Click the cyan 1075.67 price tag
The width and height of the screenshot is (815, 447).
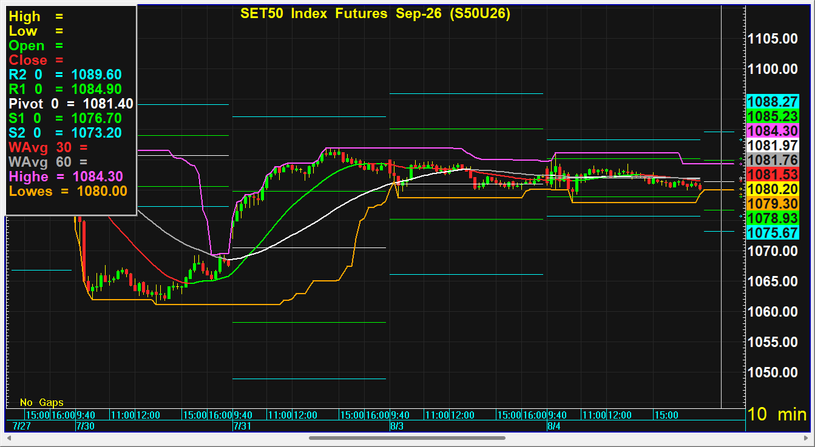pyautogui.click(x=772, y=233)
